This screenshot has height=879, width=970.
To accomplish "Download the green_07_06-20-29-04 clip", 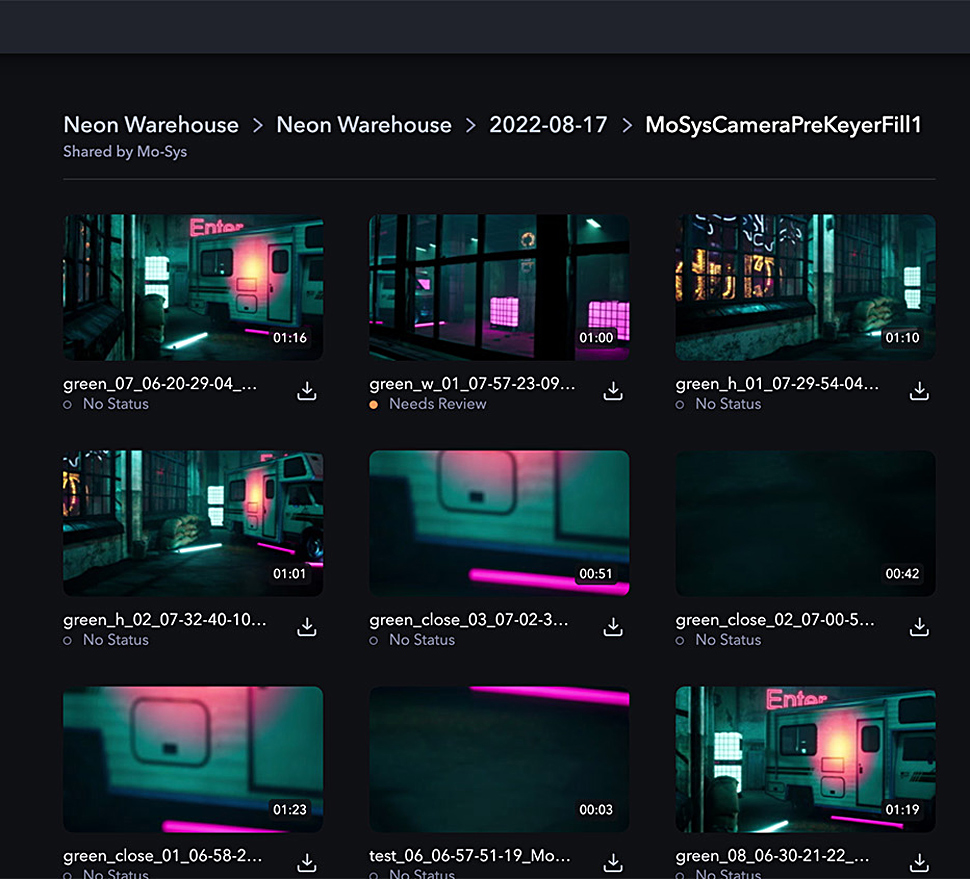I will (x=307, y=392).
